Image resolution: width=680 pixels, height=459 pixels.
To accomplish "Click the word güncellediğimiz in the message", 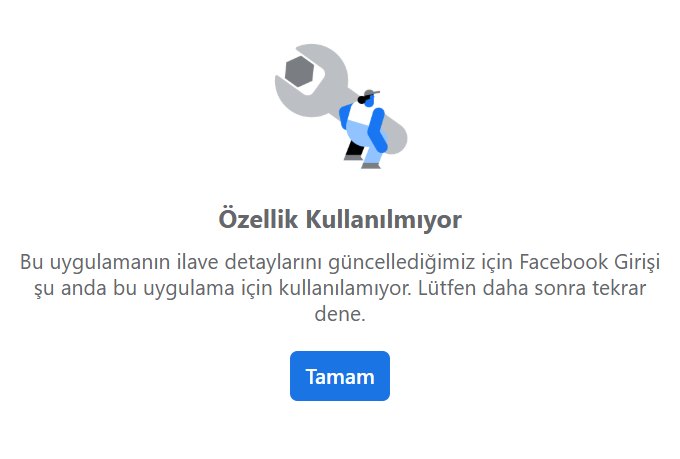I will point(402,263).
